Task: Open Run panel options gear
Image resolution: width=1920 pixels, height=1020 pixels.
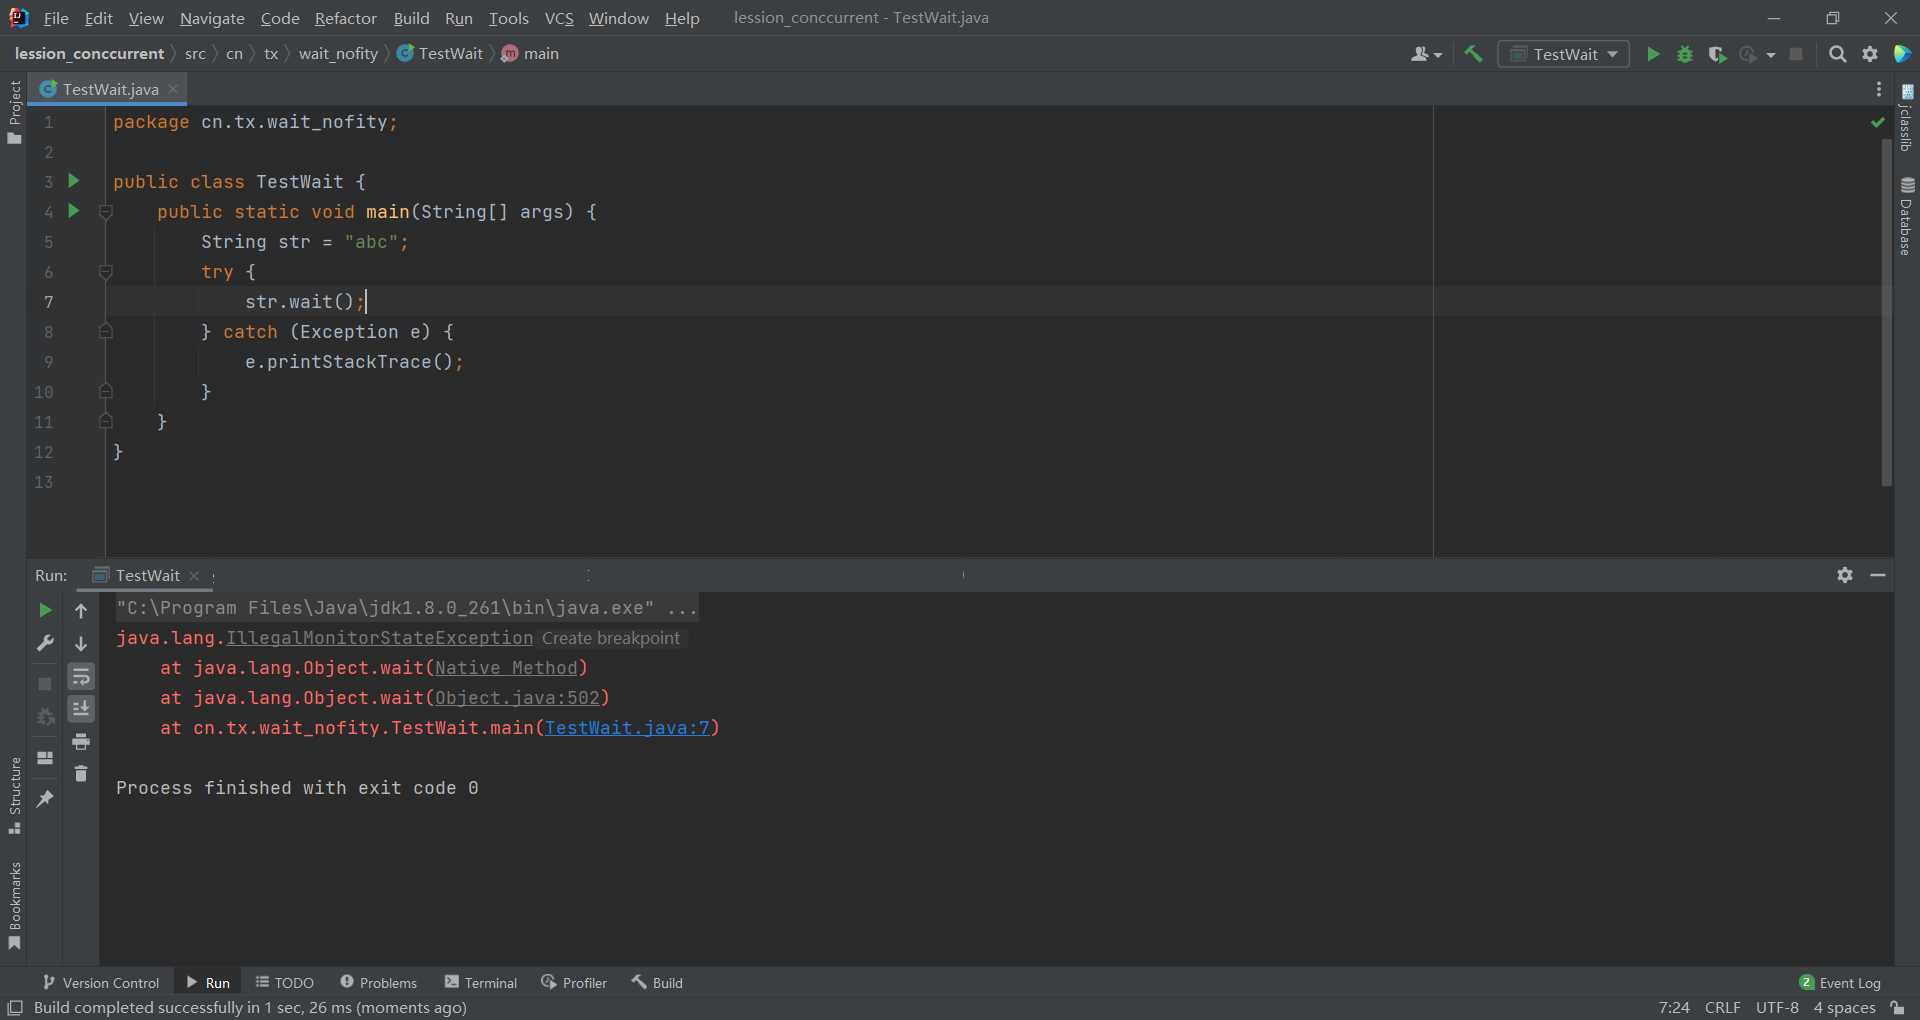Action: point(1845,575)
